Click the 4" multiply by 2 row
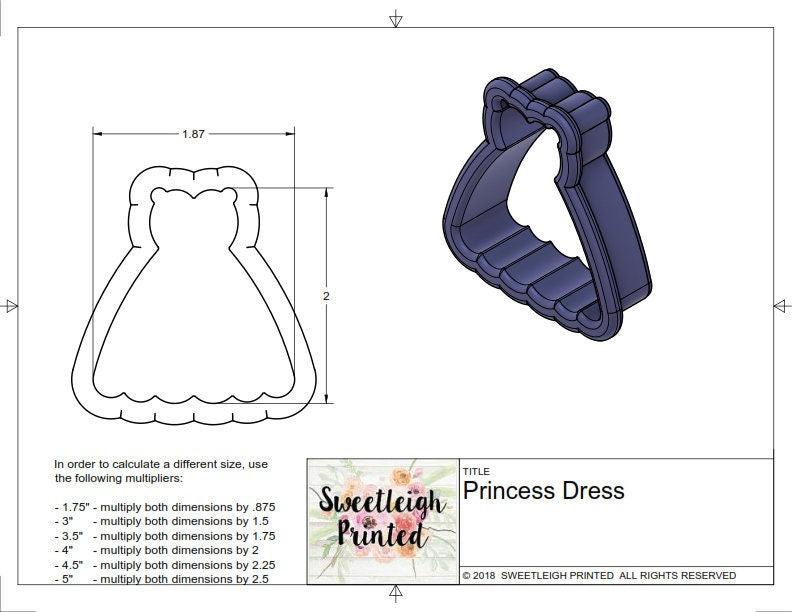The height and width of the screenshot is (612, 792). (157, 550)
